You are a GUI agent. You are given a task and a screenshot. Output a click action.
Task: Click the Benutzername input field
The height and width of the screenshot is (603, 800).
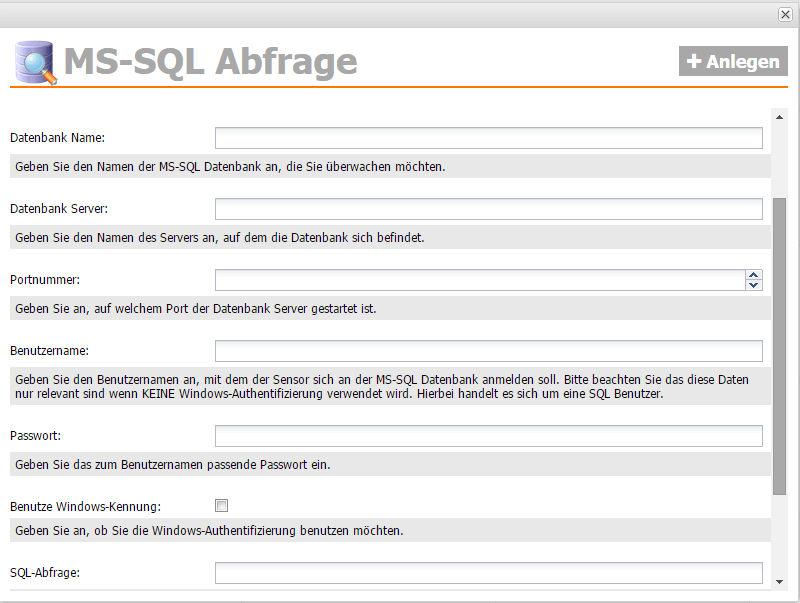488,351
